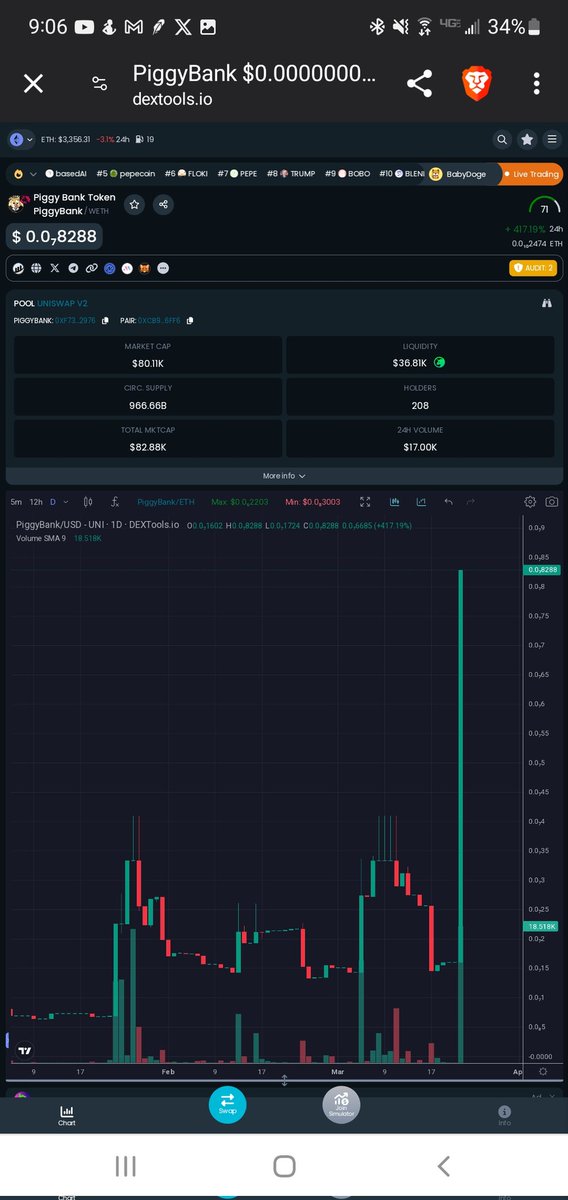Open the PIGGYBANK address 0XF73...2976
The image size is (568, 1200).
point(76,320)
